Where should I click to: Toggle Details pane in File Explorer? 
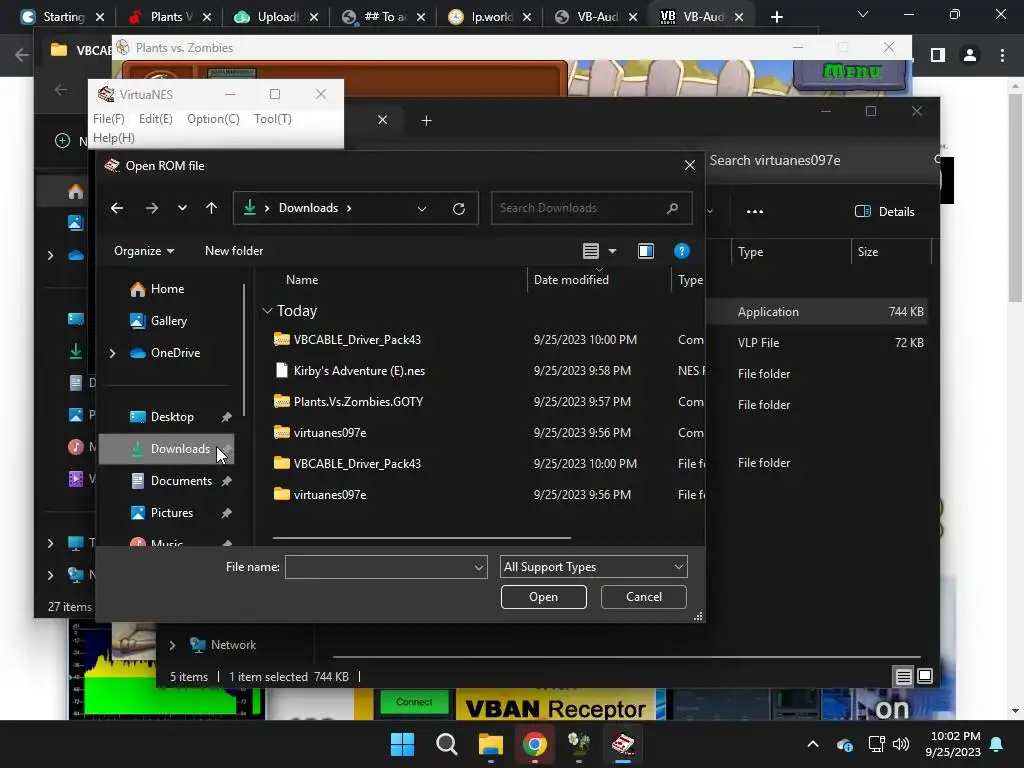point(884,212)
